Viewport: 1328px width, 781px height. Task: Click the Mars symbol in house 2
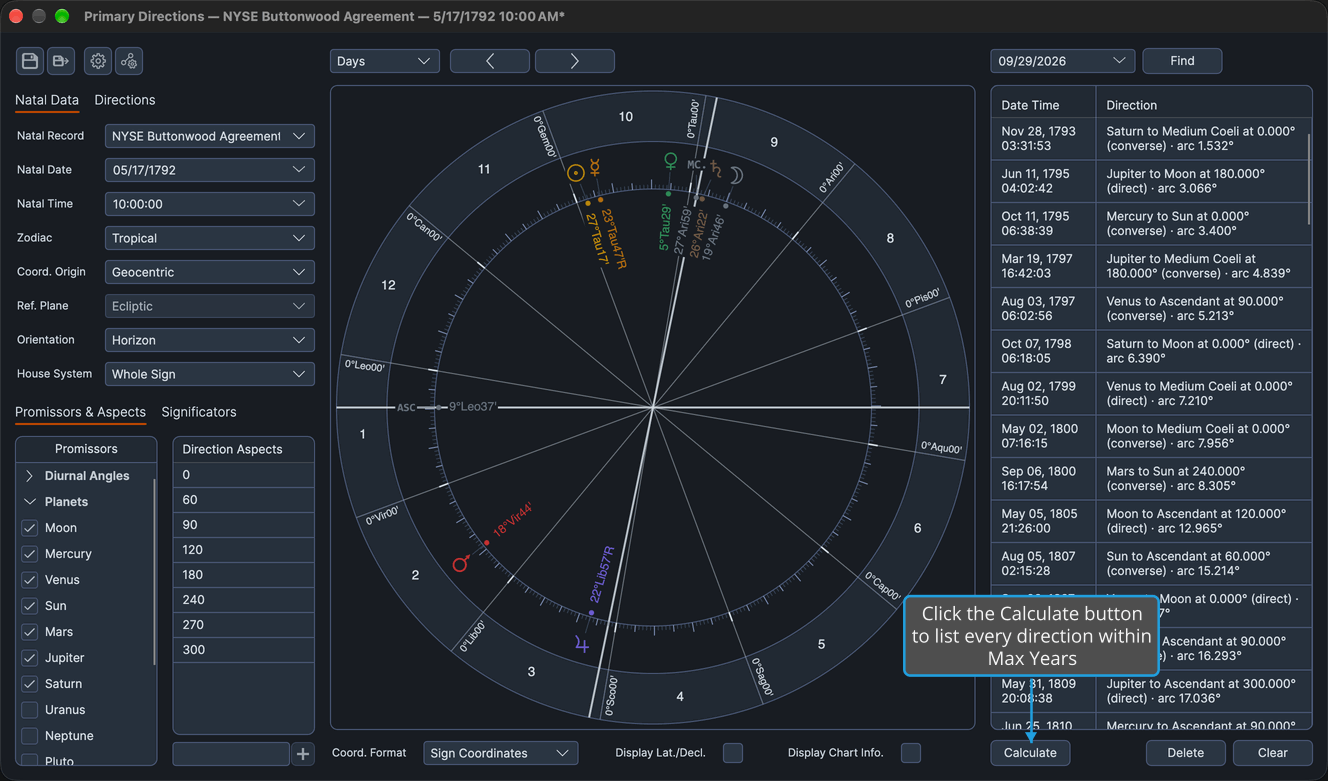(461, 563)
